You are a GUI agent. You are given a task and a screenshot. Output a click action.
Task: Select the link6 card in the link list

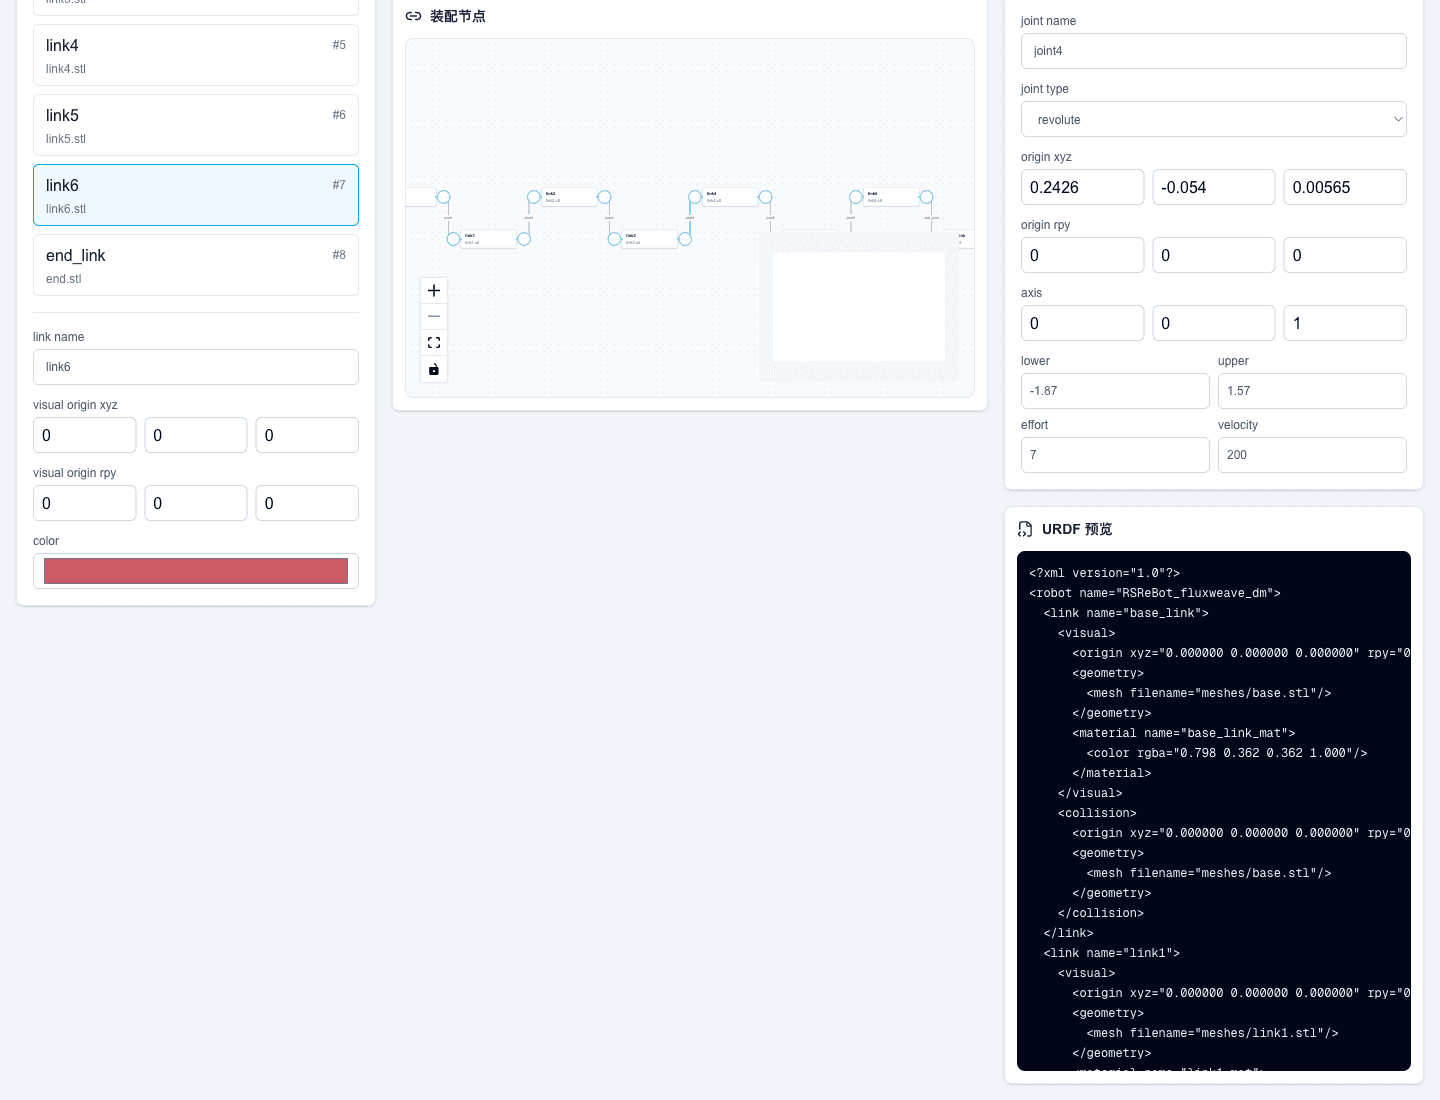tap(196, 195)
